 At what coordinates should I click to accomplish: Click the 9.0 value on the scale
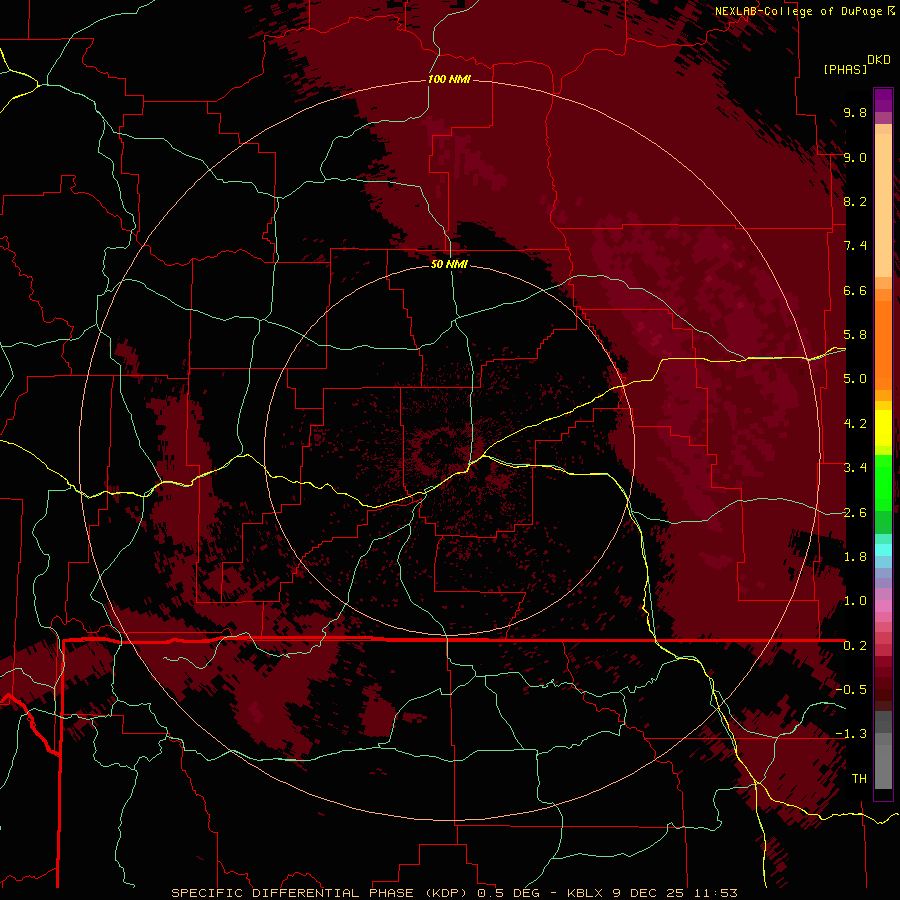[855, 157]
